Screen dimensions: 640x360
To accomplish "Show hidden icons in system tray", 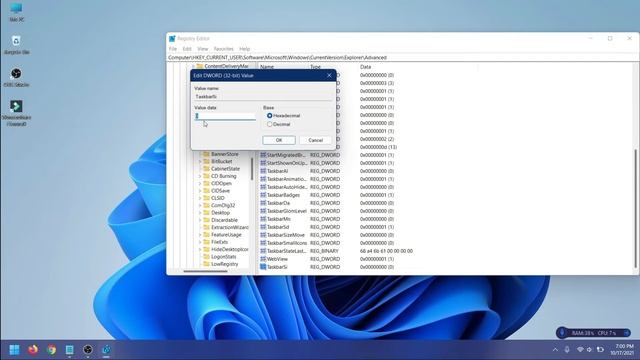I will pos(555,350).
